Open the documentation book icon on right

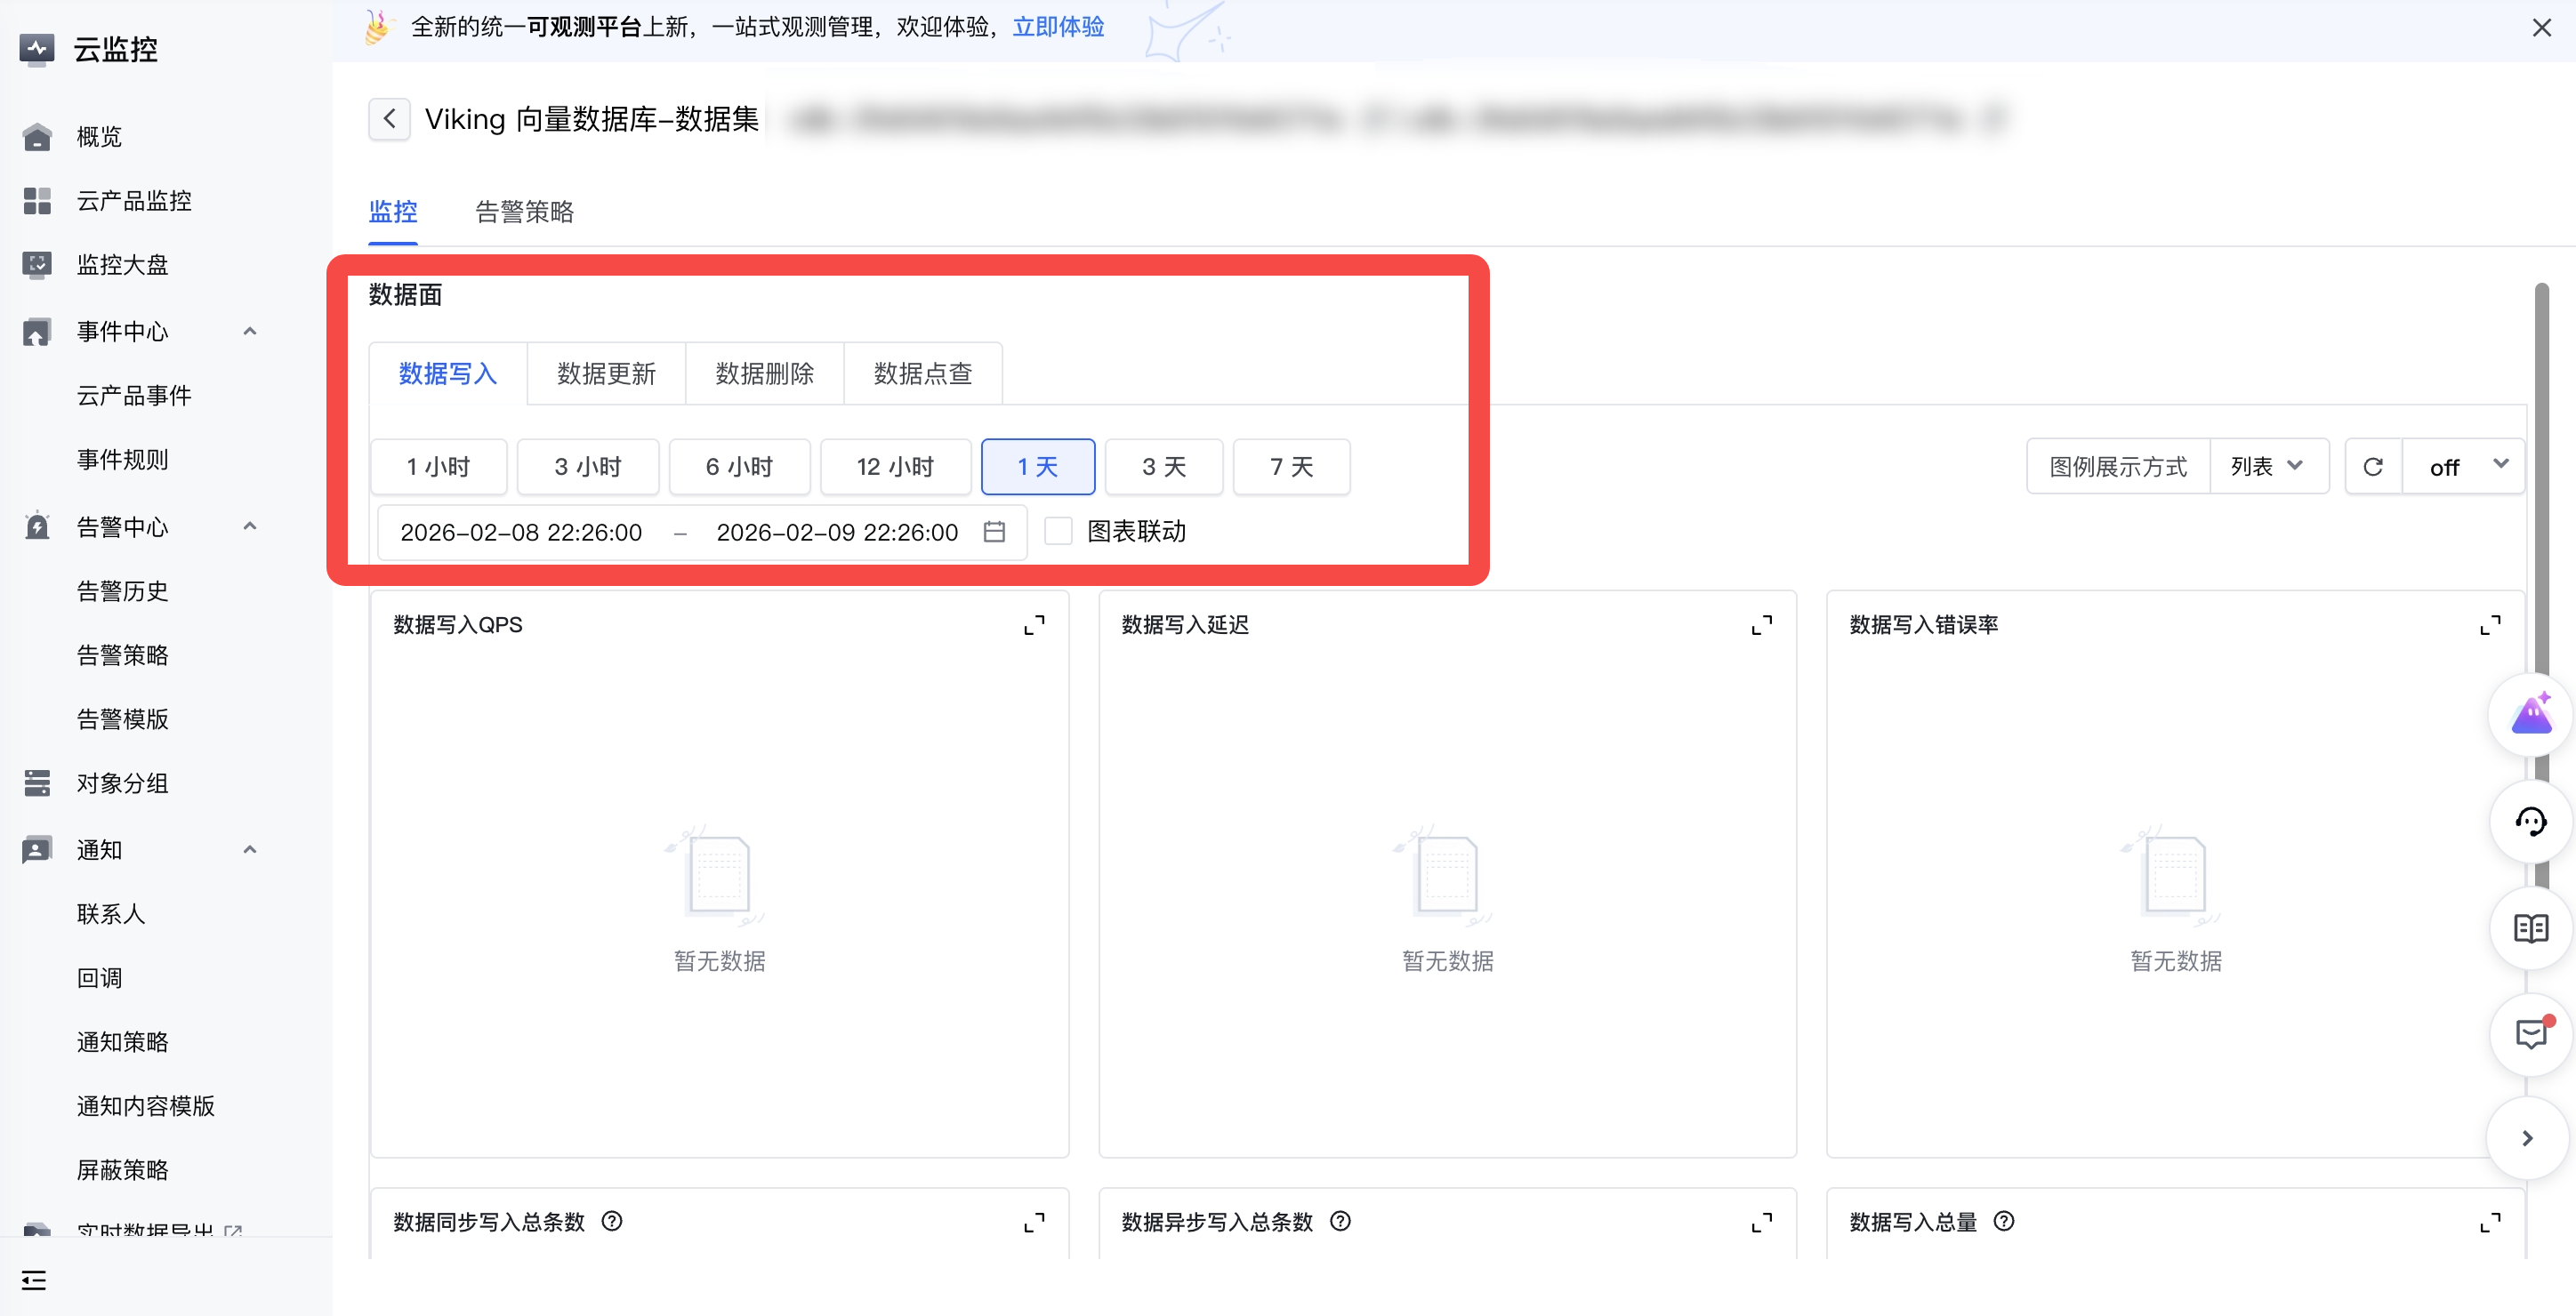click(2530, 928)
